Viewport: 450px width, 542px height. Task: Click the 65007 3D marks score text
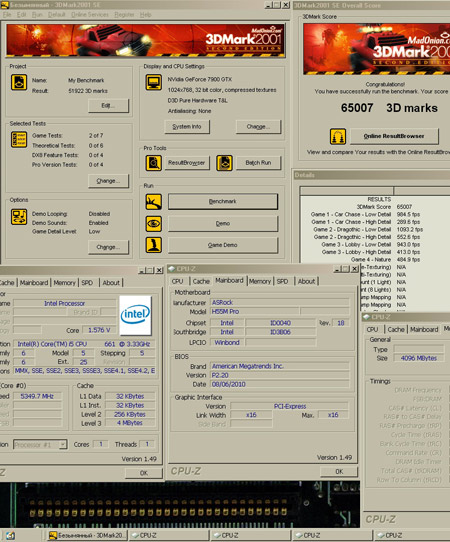click(389, 108)
